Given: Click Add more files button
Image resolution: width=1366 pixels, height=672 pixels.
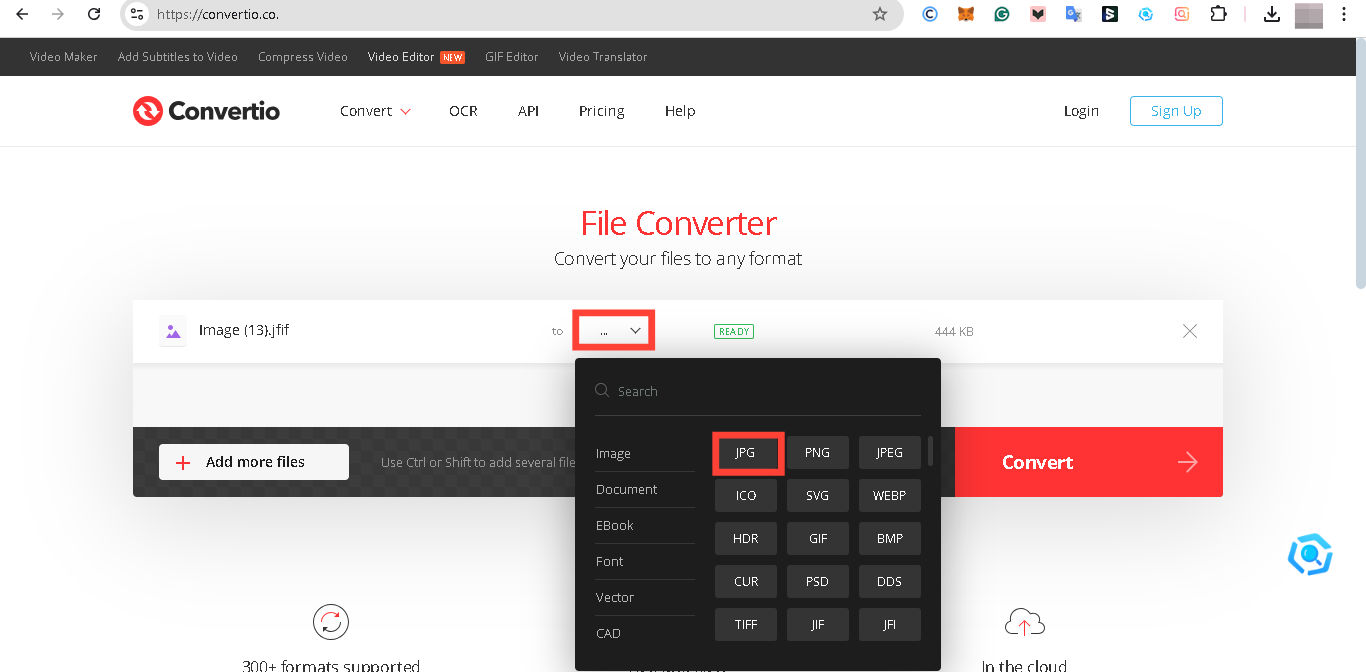Looking at the screenshot, I should coord(254,462).
